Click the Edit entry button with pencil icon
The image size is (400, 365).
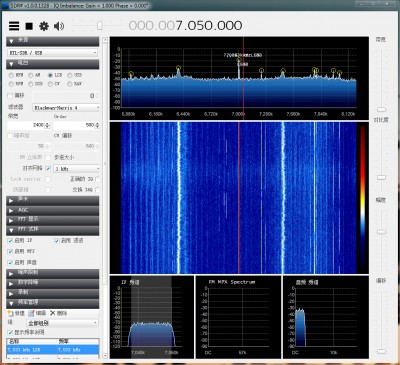click(x=37, y=313)
